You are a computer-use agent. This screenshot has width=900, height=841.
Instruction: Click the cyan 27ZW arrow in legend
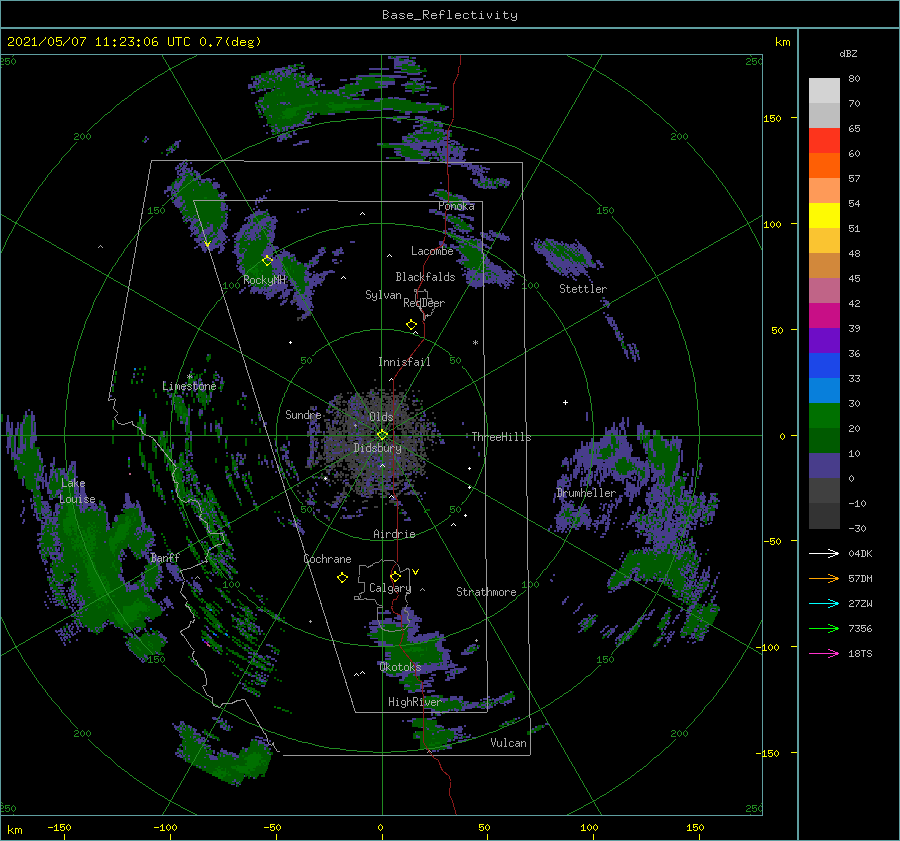click(824, 603)
